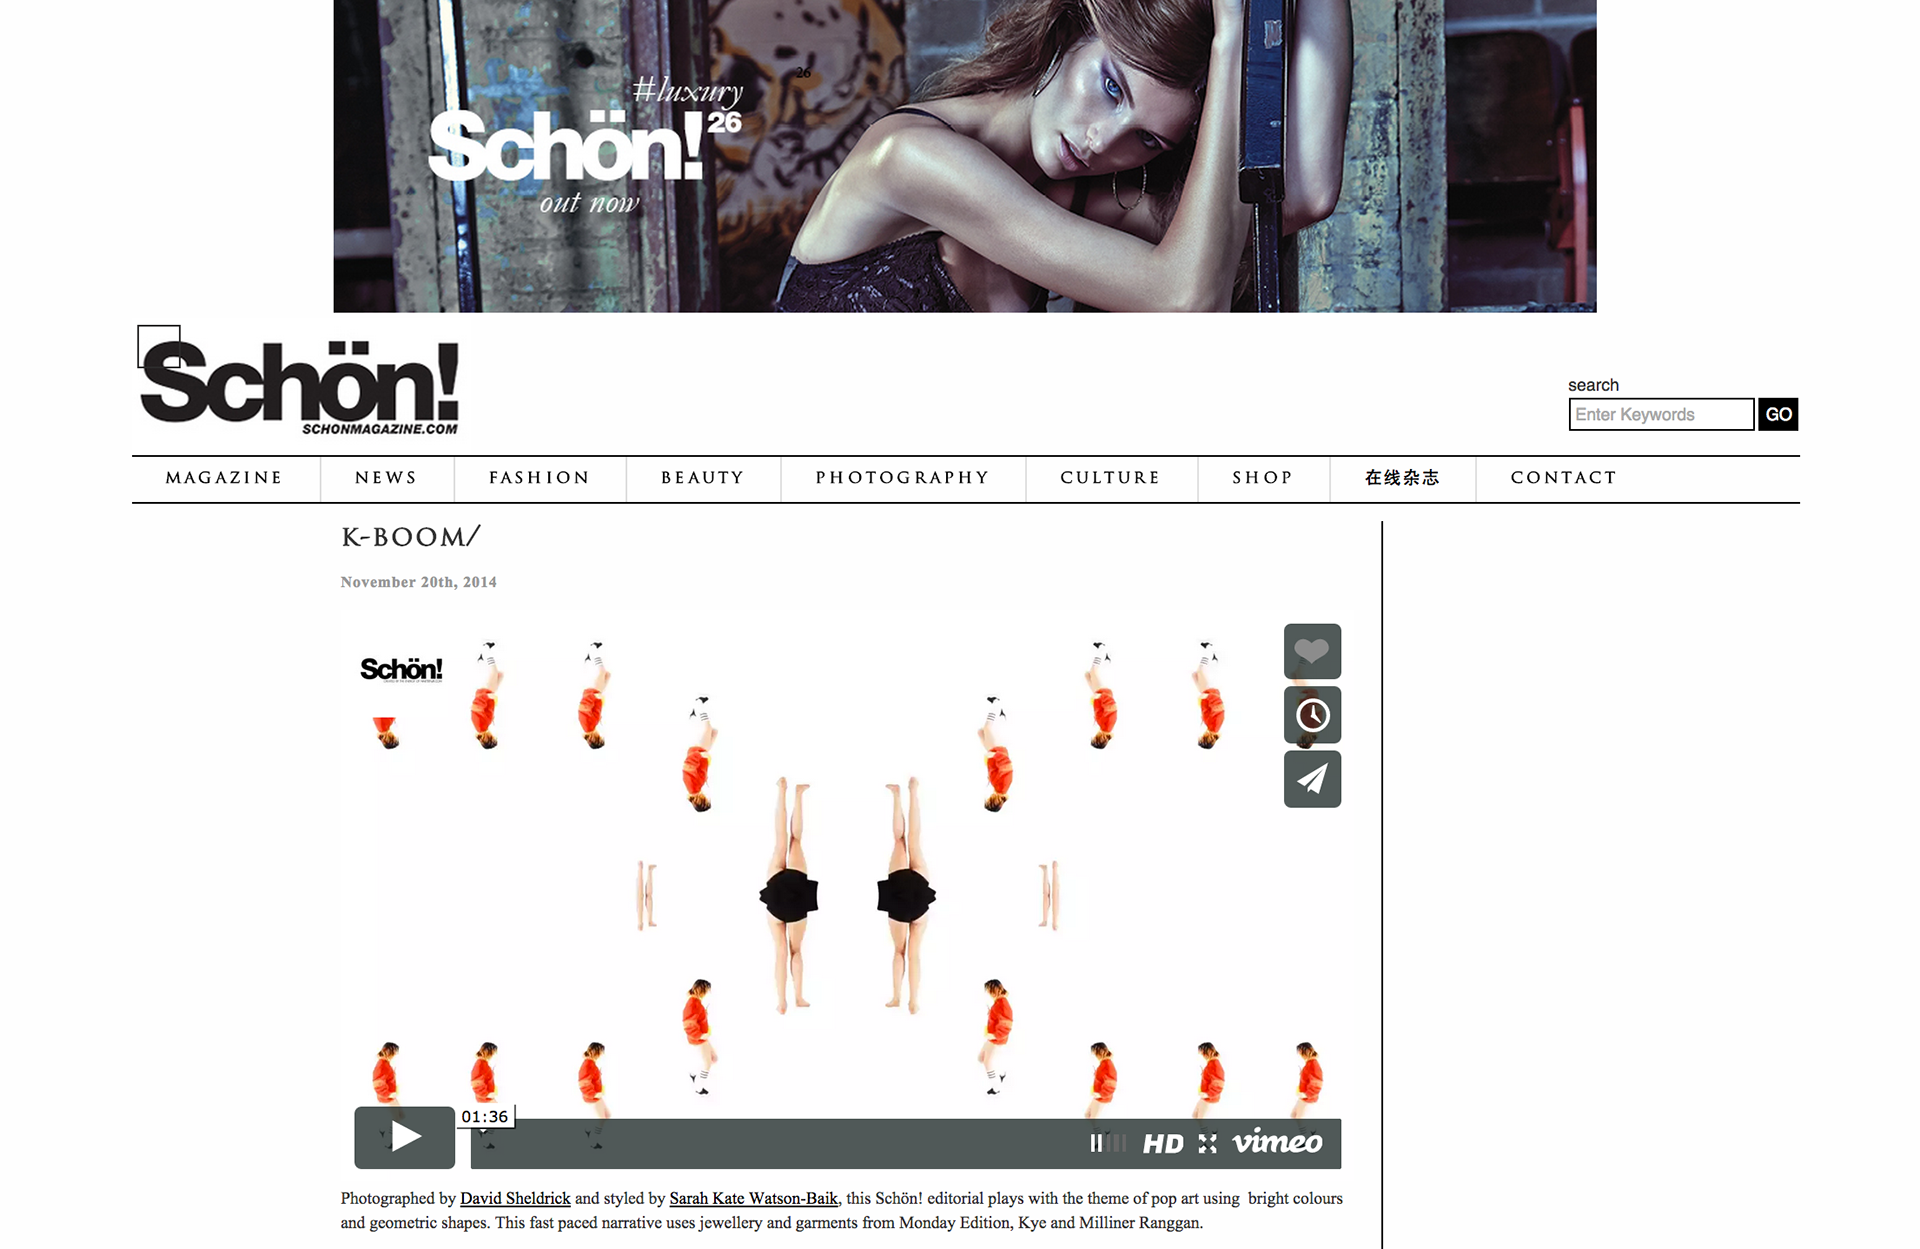This screenshot has width=1920, height=1249.
Task: Open the Sarah Kate Watson-Baik link
Action: tap(753, 1198)
